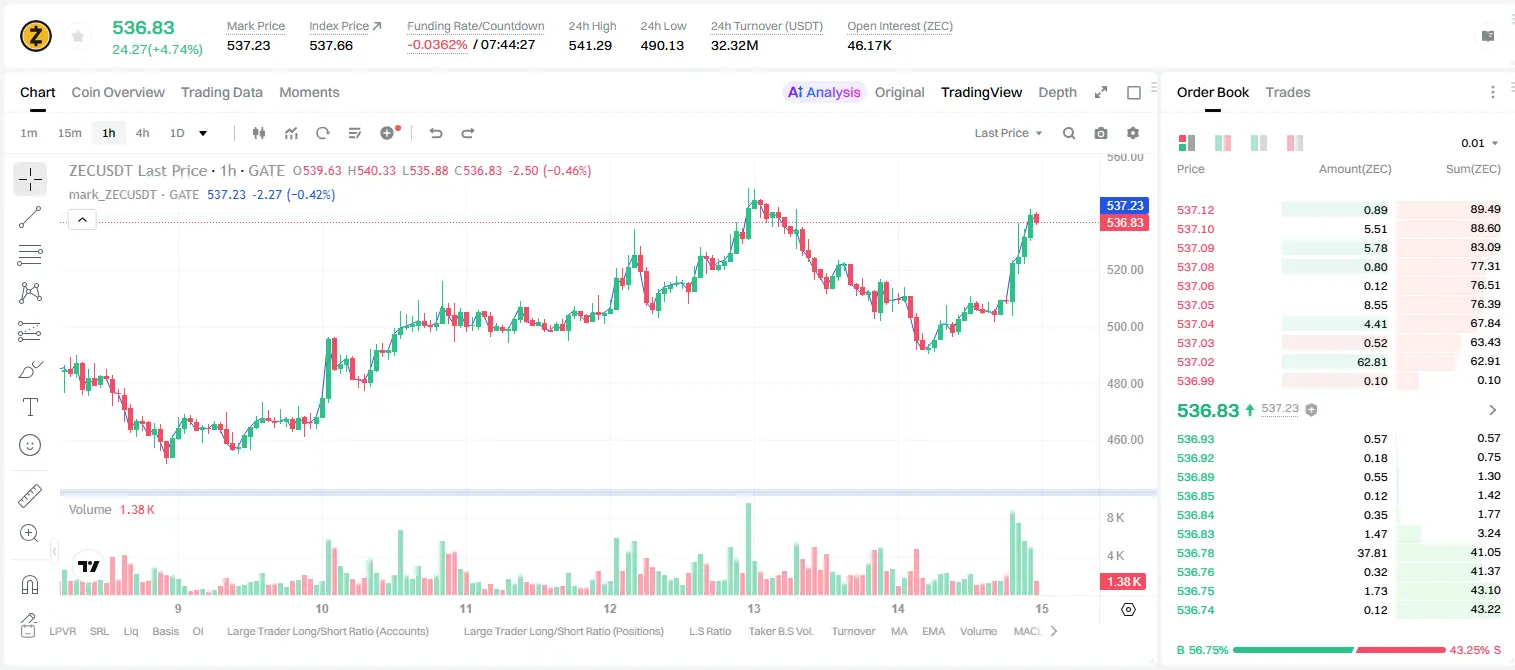Open chart settings gear icon
Screen dimensions: 1515x670
coord(1133,133)
